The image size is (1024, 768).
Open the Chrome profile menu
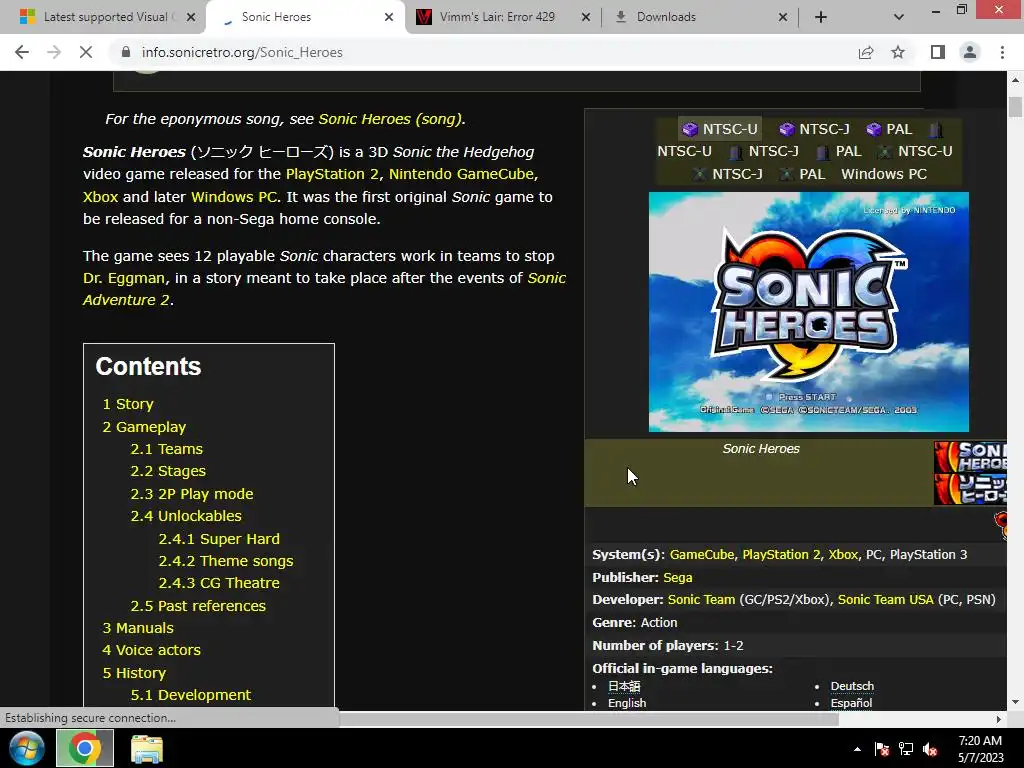pyautogui.click(x=970, y=52)
